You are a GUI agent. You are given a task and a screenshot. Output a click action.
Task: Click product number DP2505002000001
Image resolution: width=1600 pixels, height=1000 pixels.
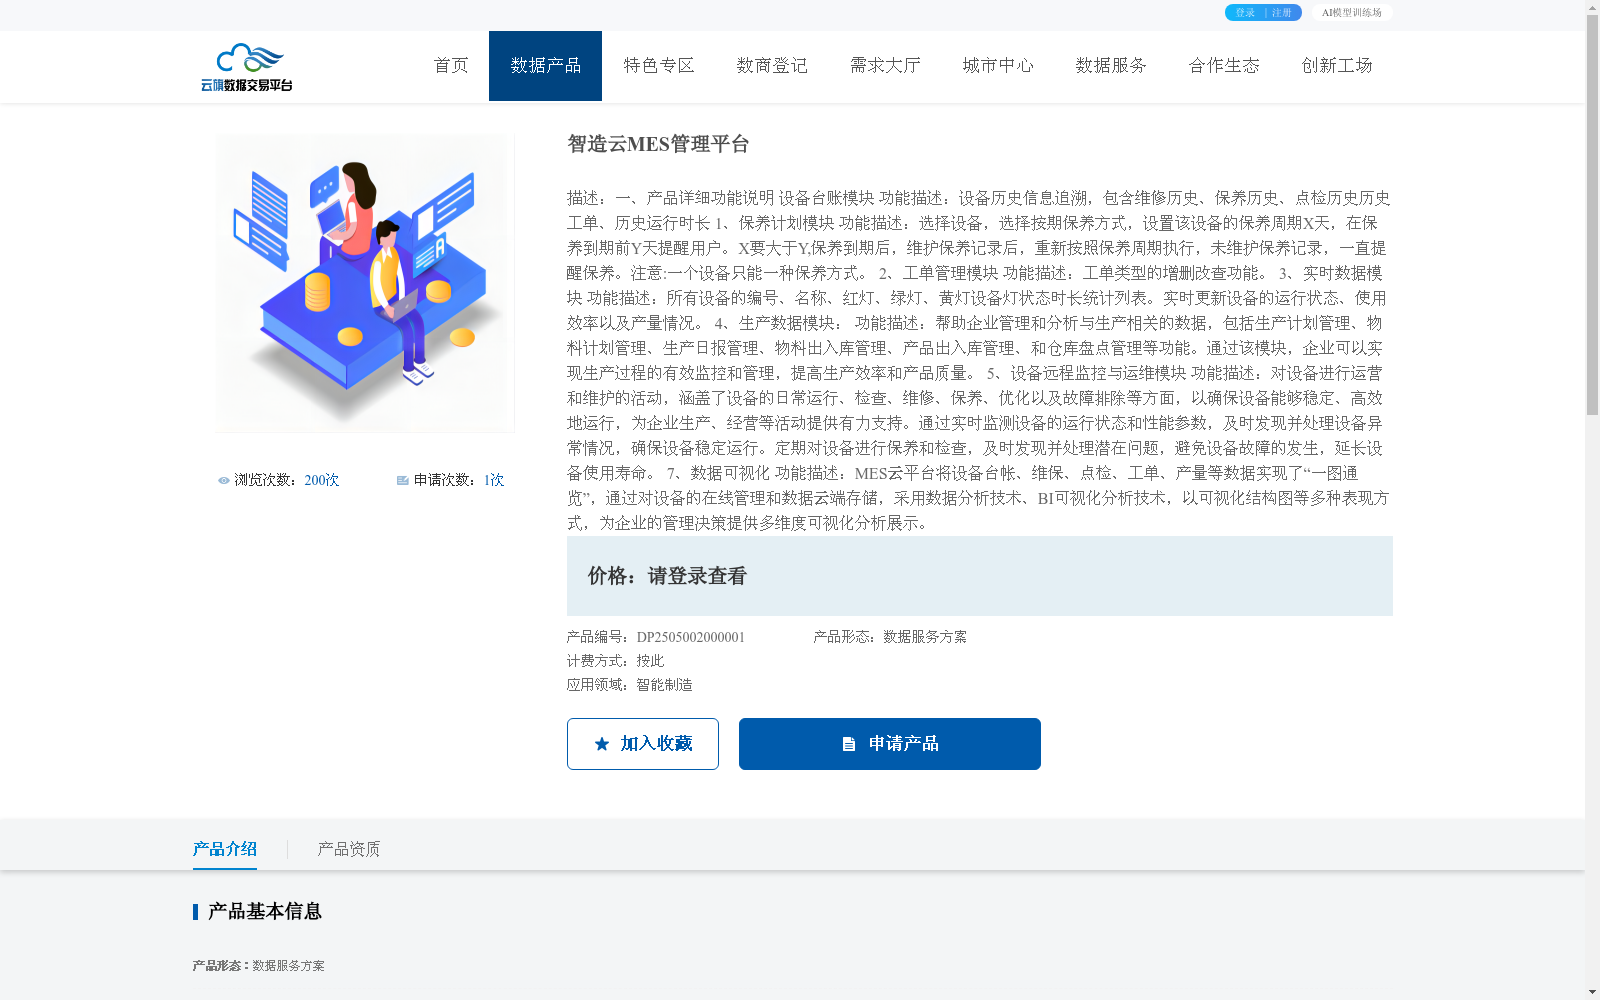coord(691,637)
